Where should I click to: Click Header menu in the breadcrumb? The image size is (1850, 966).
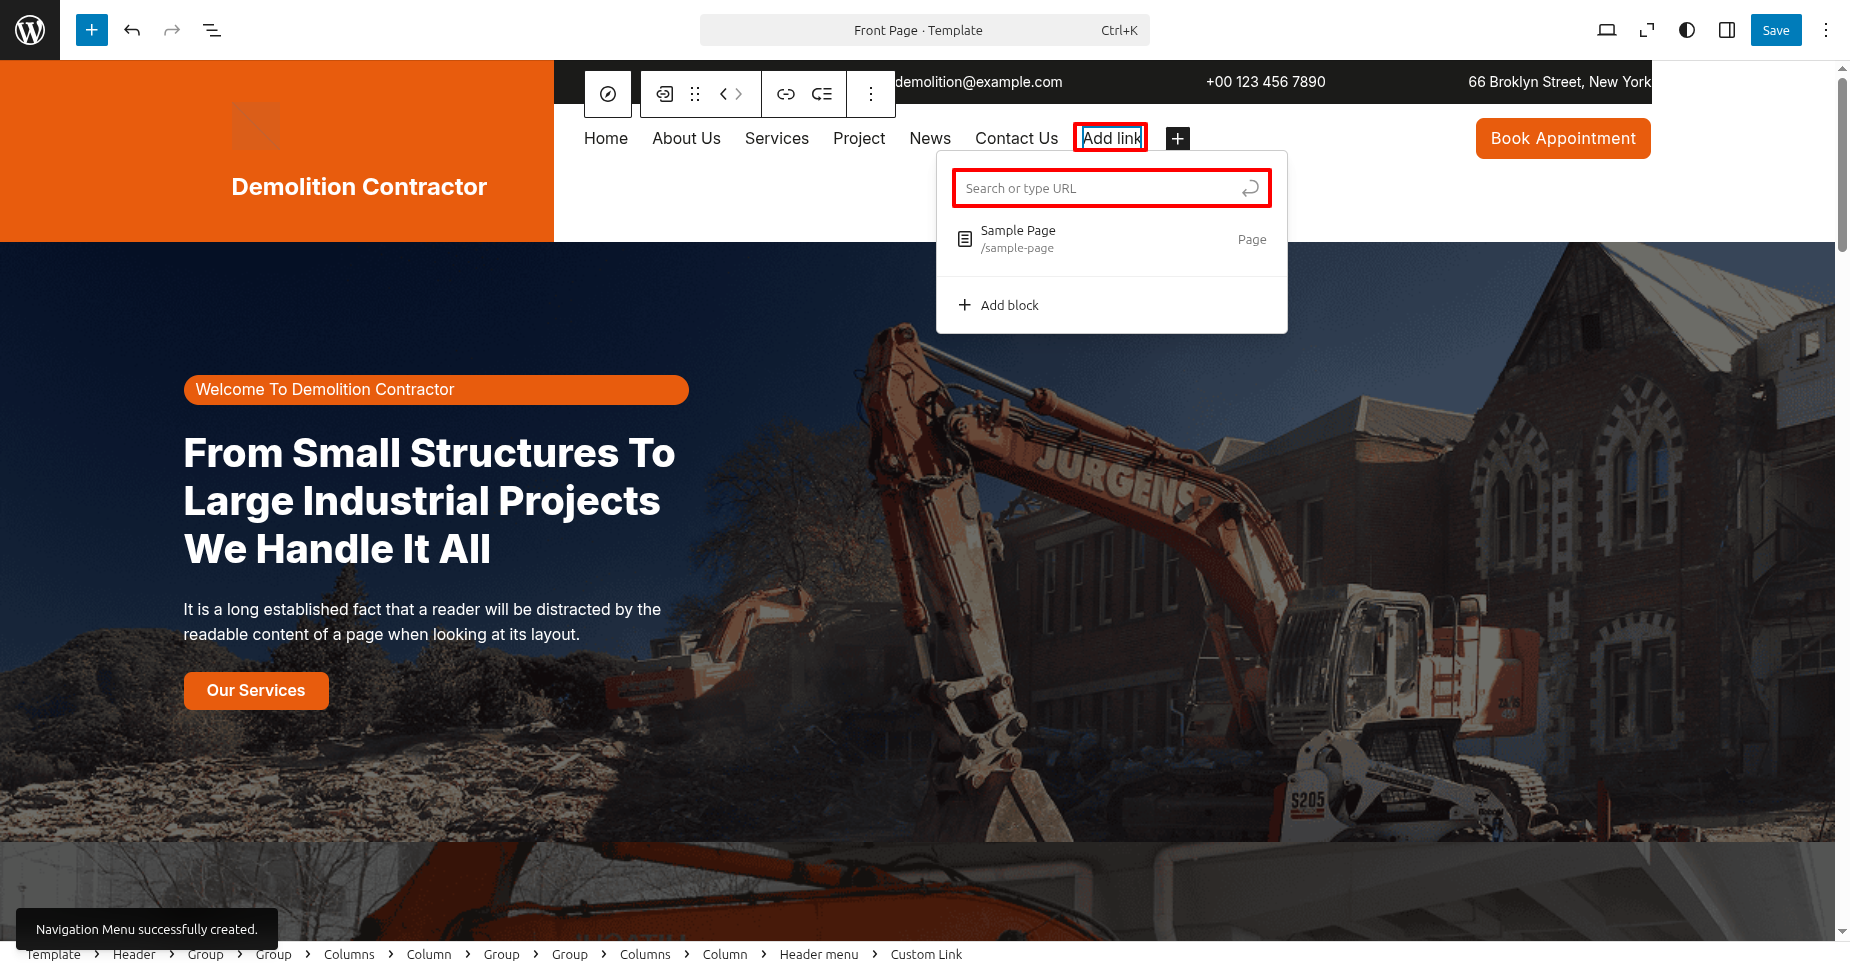pos(818,954)
